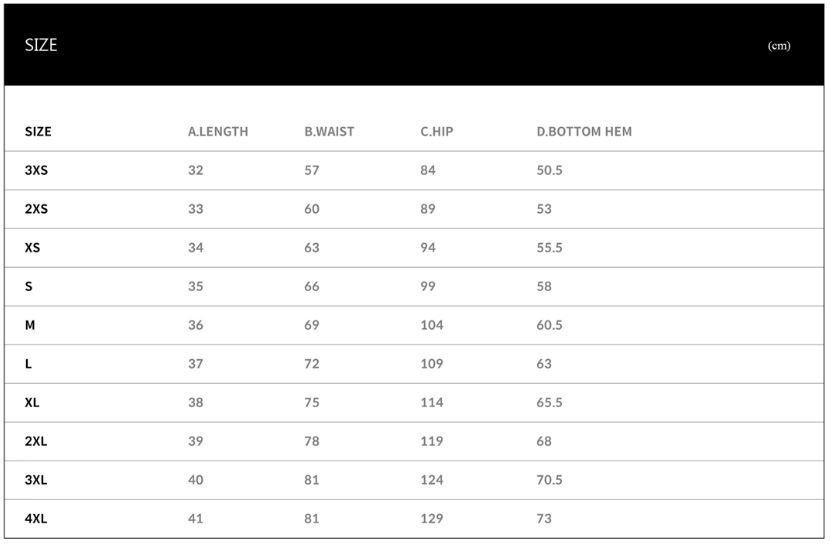Click the XL size row label
Screen dimensions: 830x546
(x=32, y=402)
